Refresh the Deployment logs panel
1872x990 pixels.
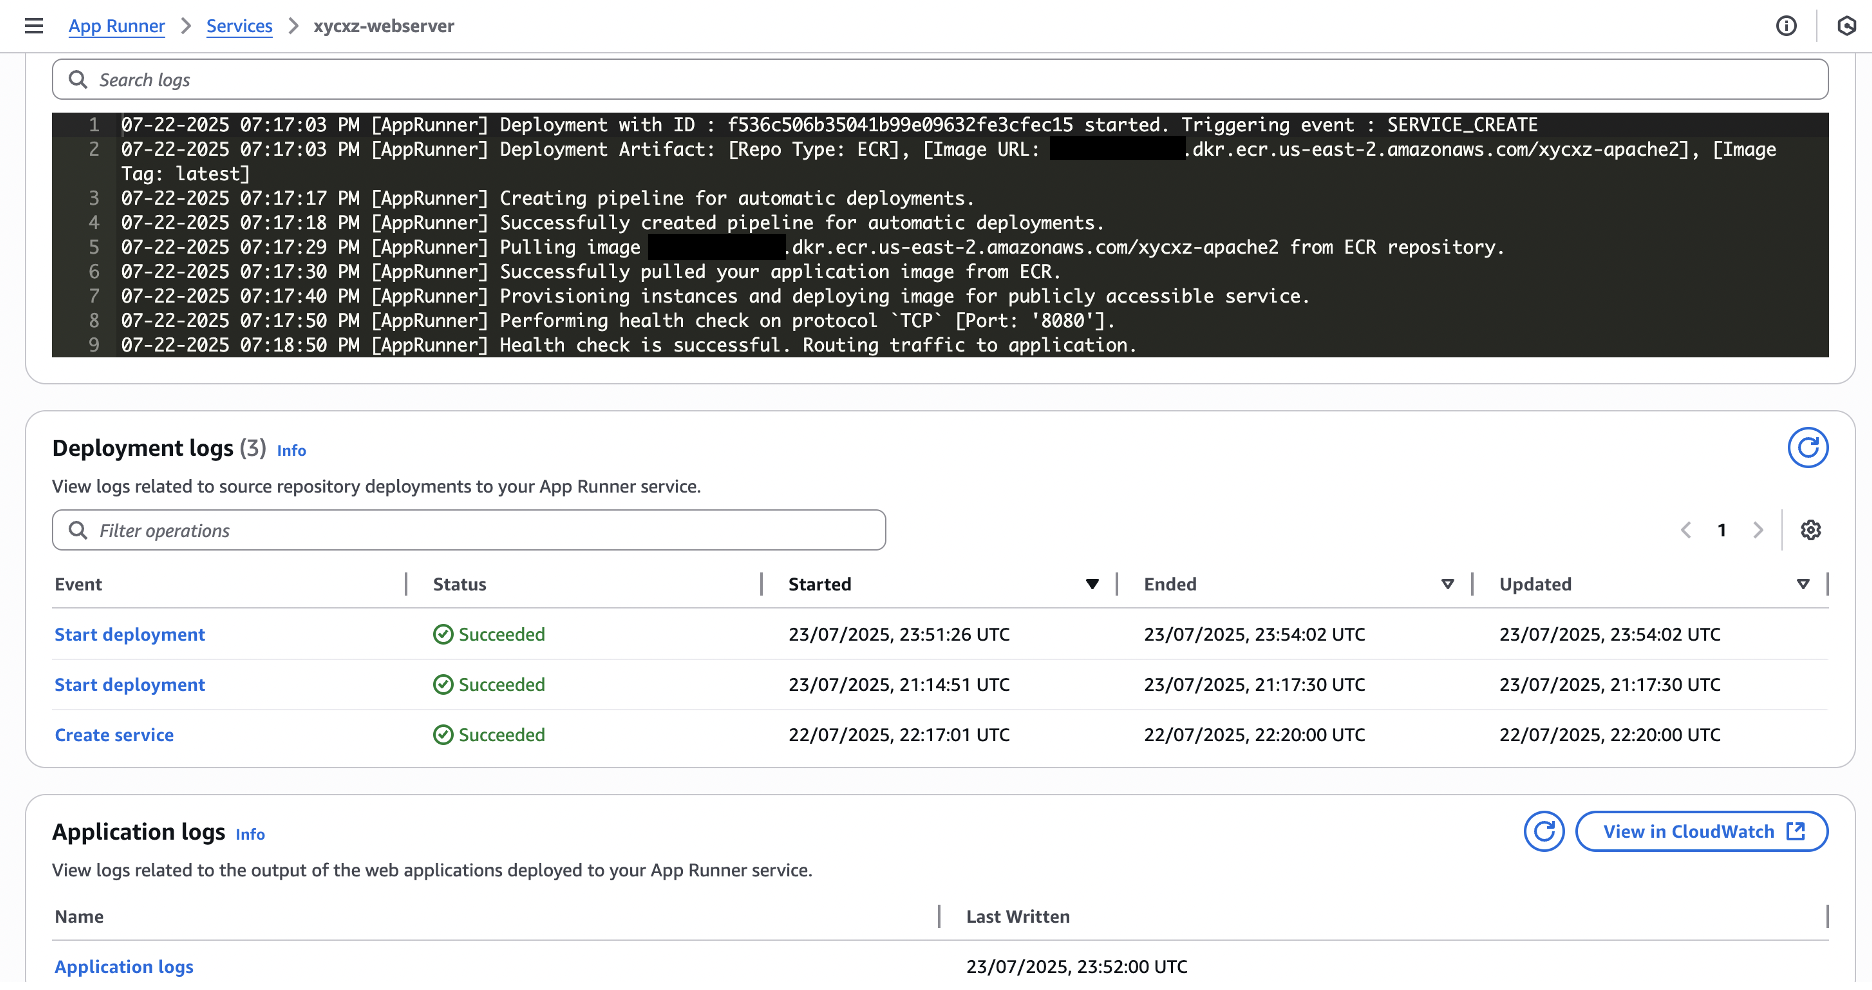click(x=1808, y=448)
